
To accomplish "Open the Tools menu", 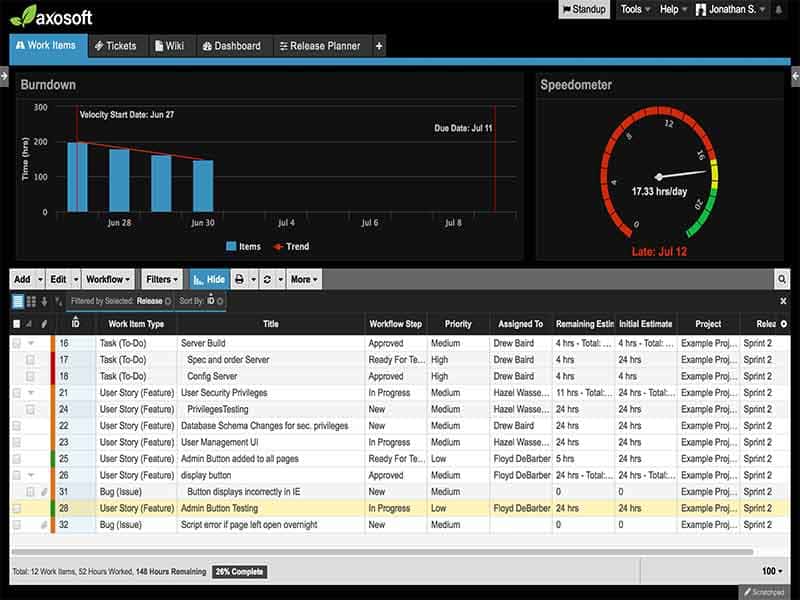I will (x=634, y=9).
